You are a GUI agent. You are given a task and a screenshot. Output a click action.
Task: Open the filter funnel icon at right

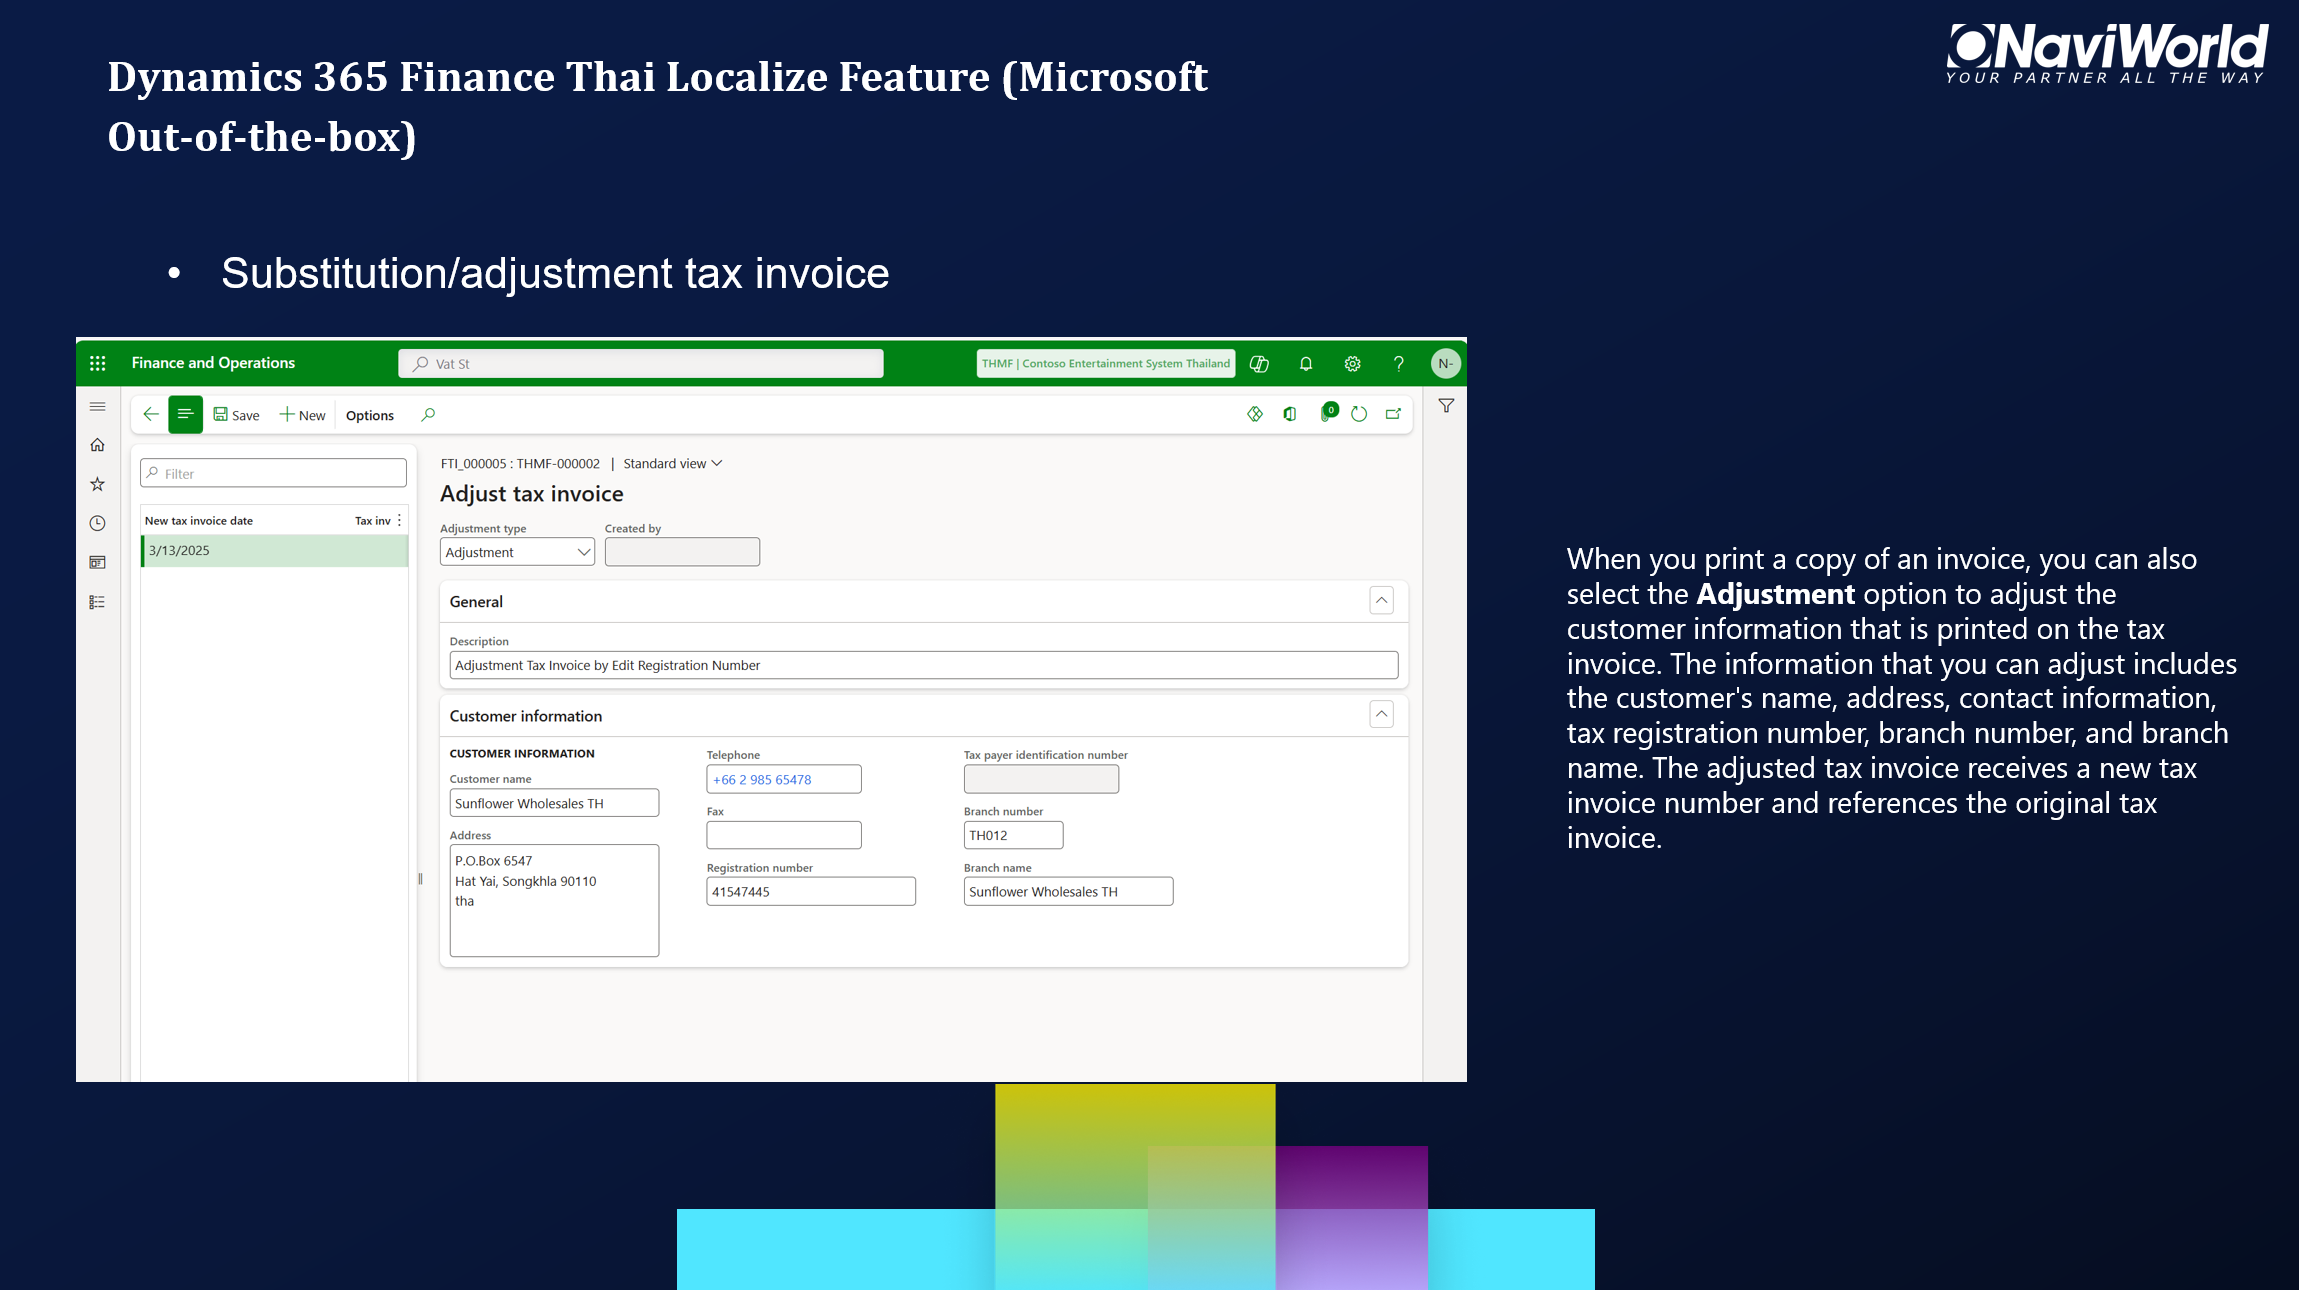click(1446, 406)
